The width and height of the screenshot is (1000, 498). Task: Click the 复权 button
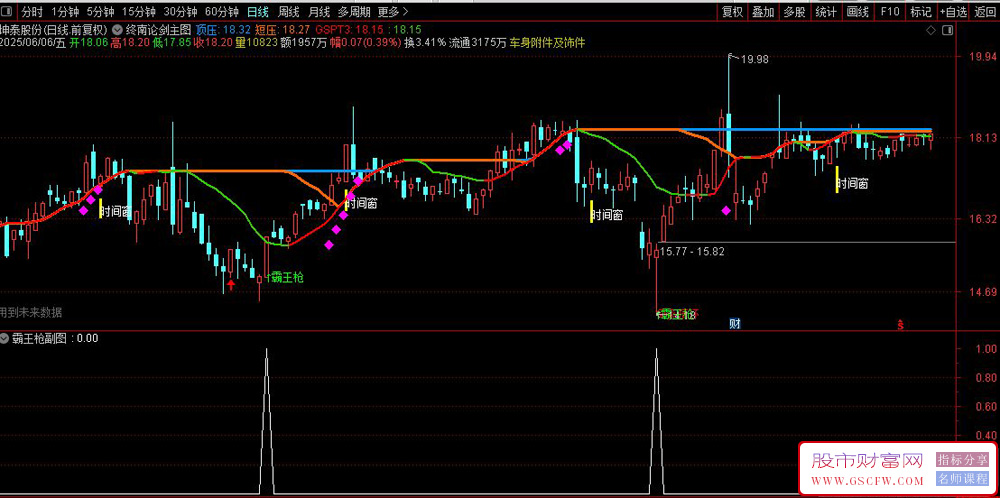pos(732,11)
